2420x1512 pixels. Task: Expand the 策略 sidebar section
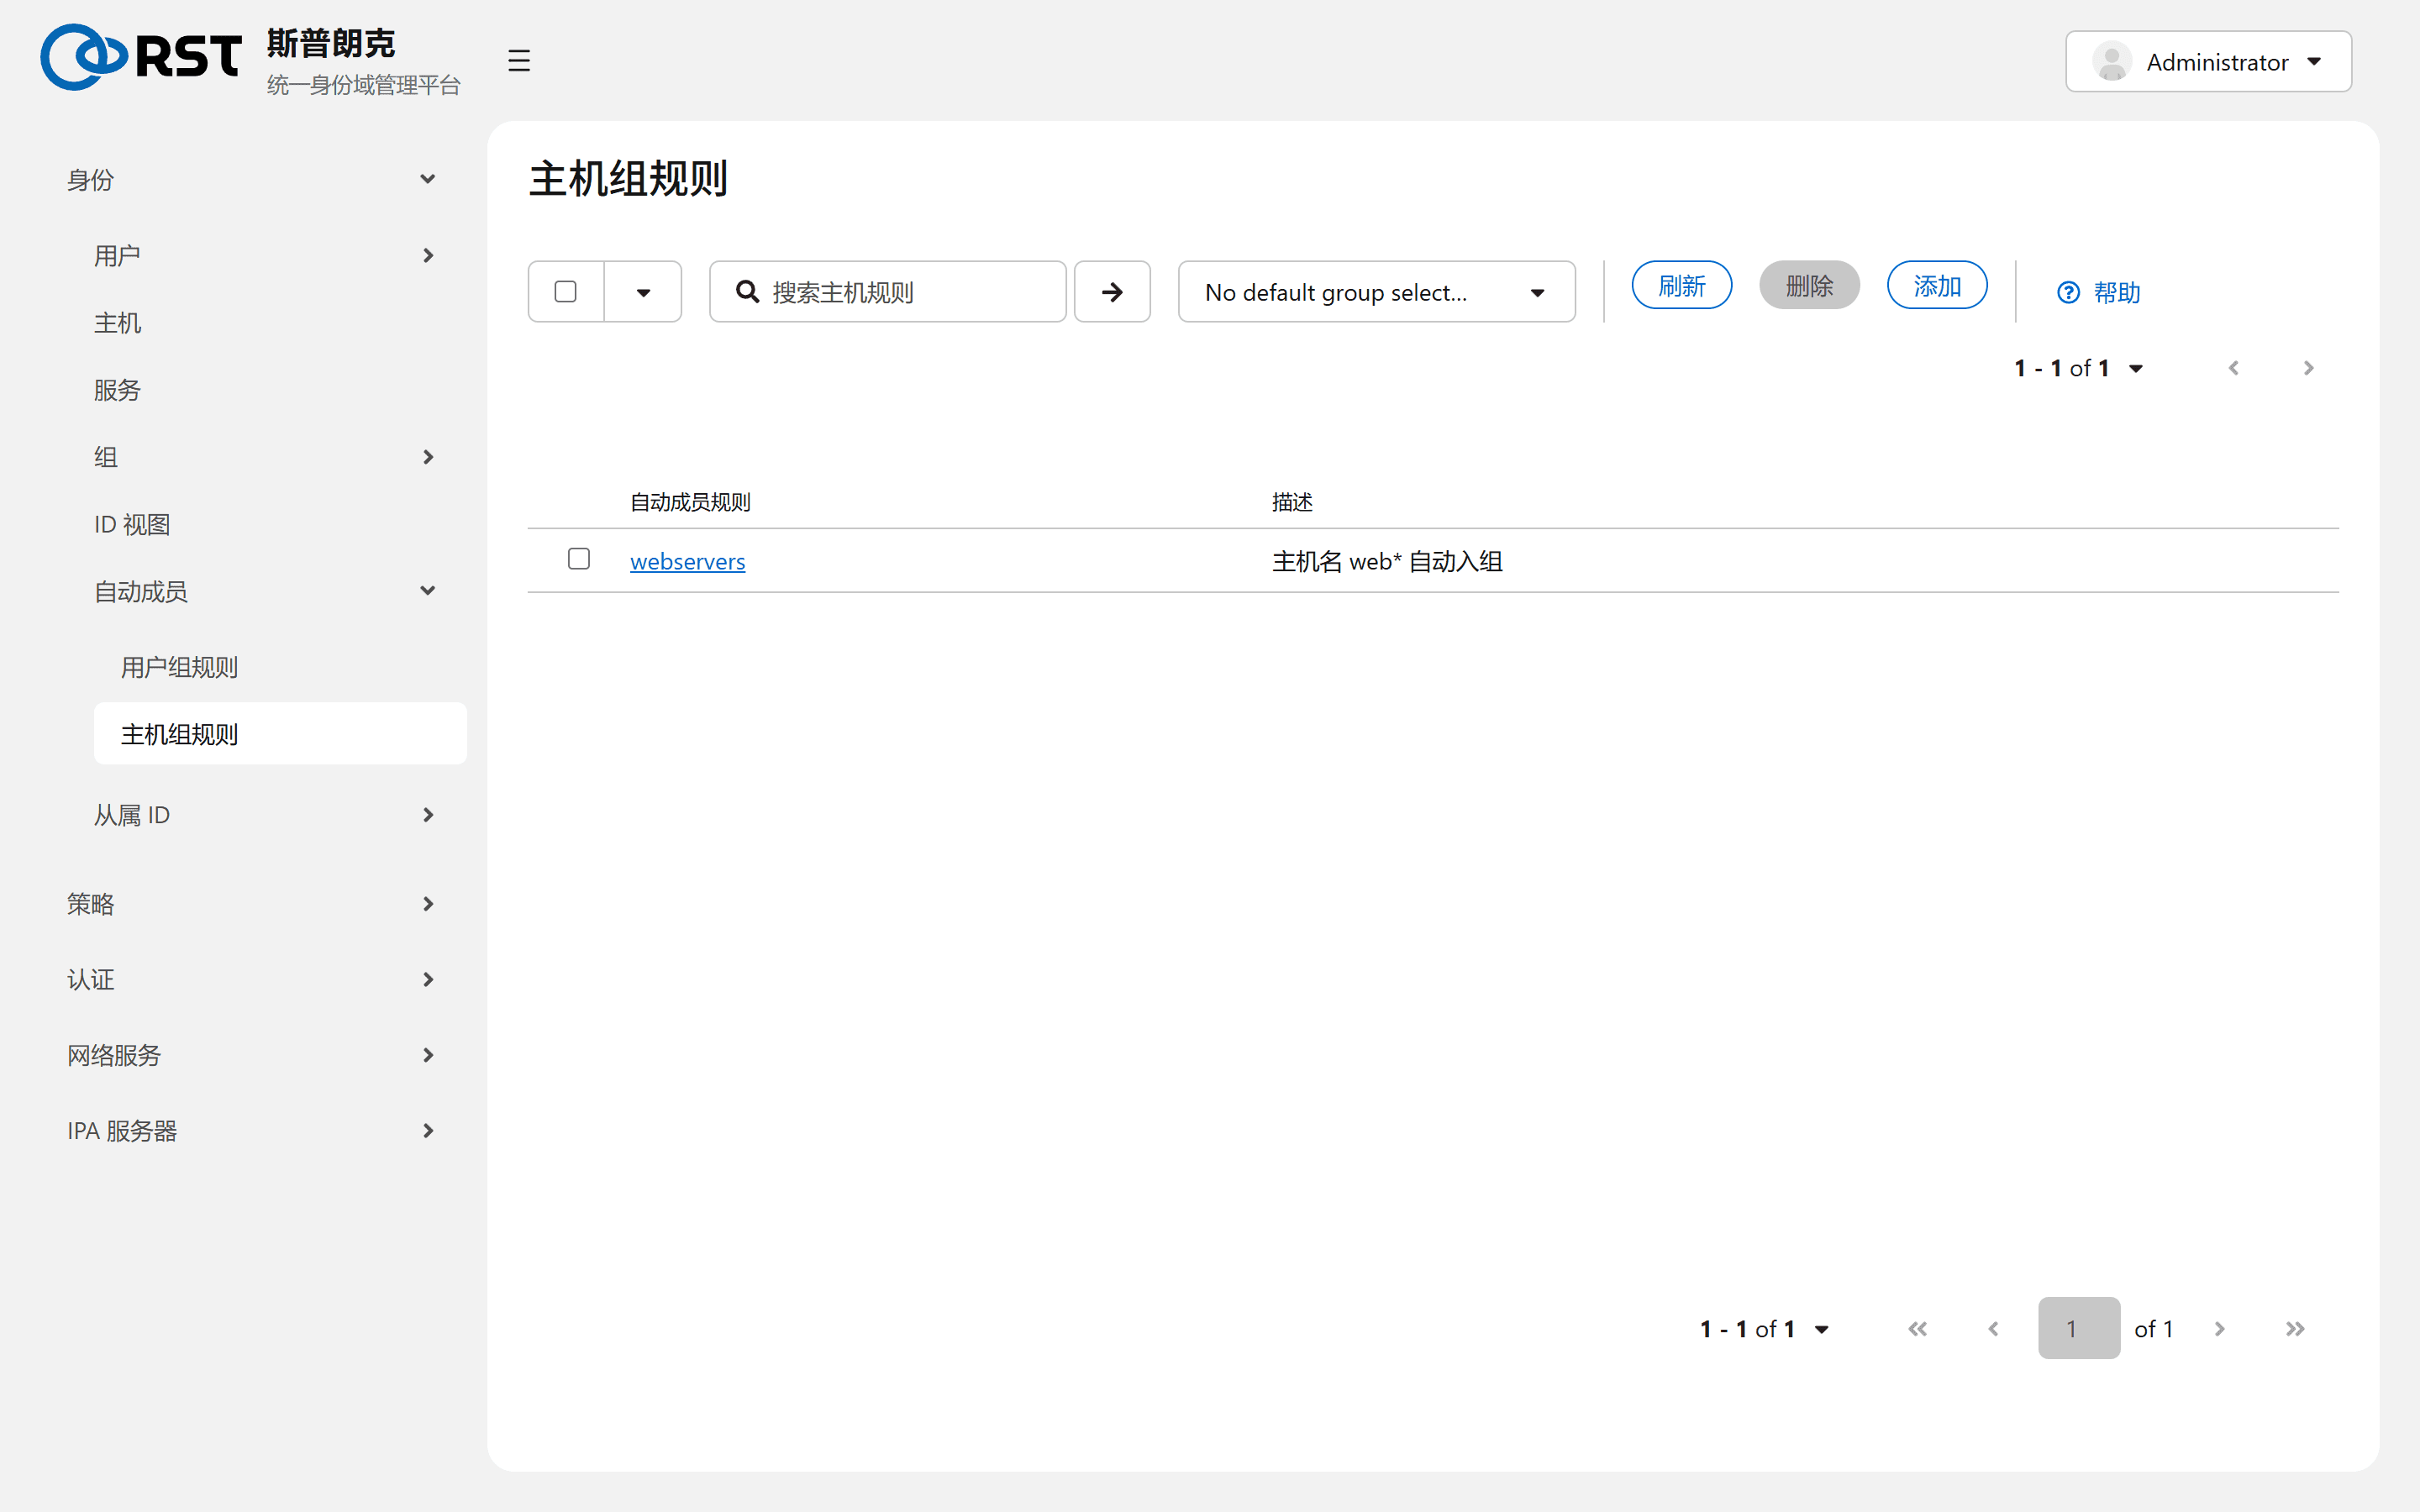point(250,904)
